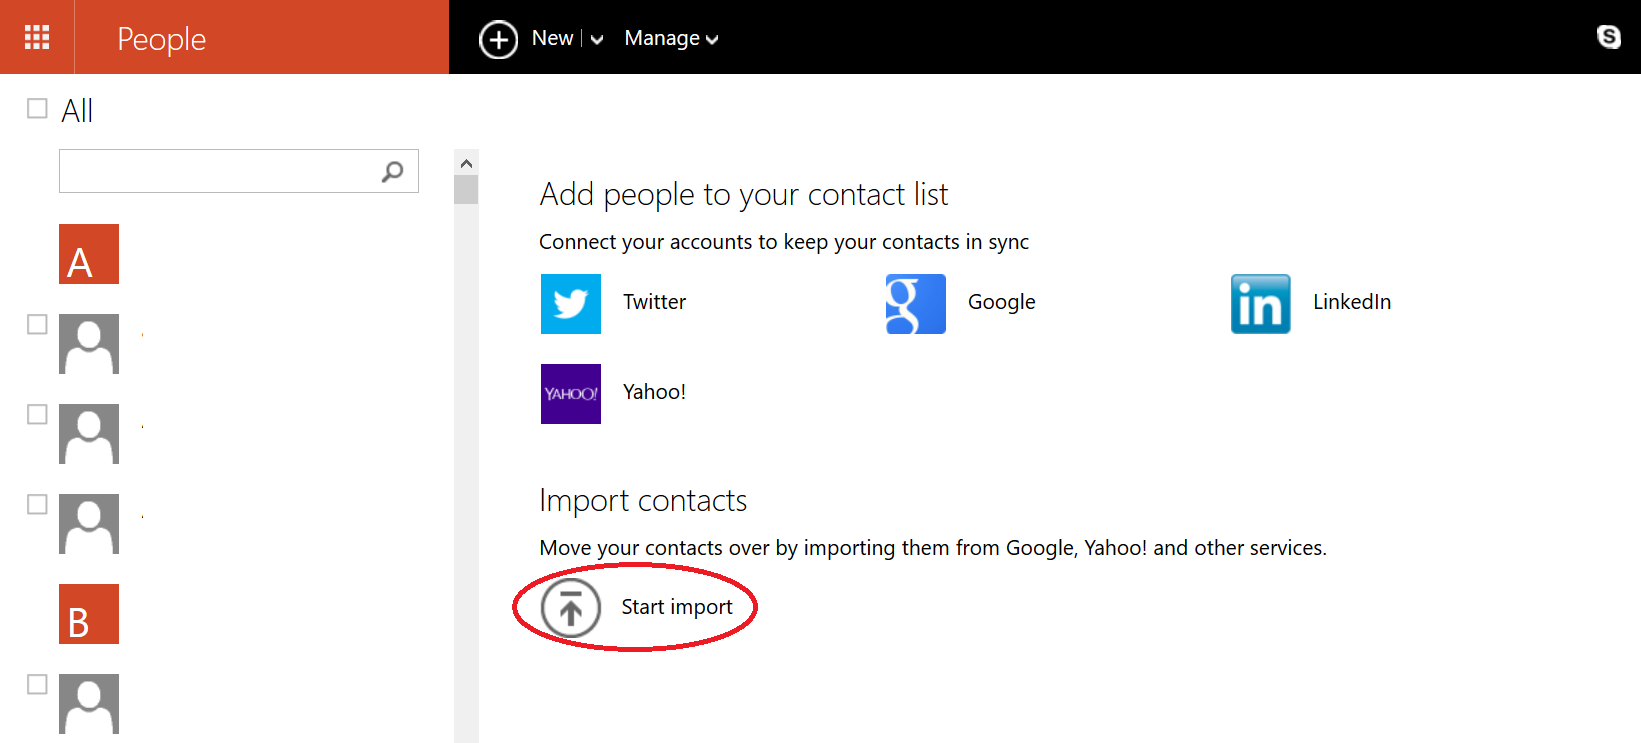Click the Start import upload icon
1641x743 pixels.
point(571,608)
